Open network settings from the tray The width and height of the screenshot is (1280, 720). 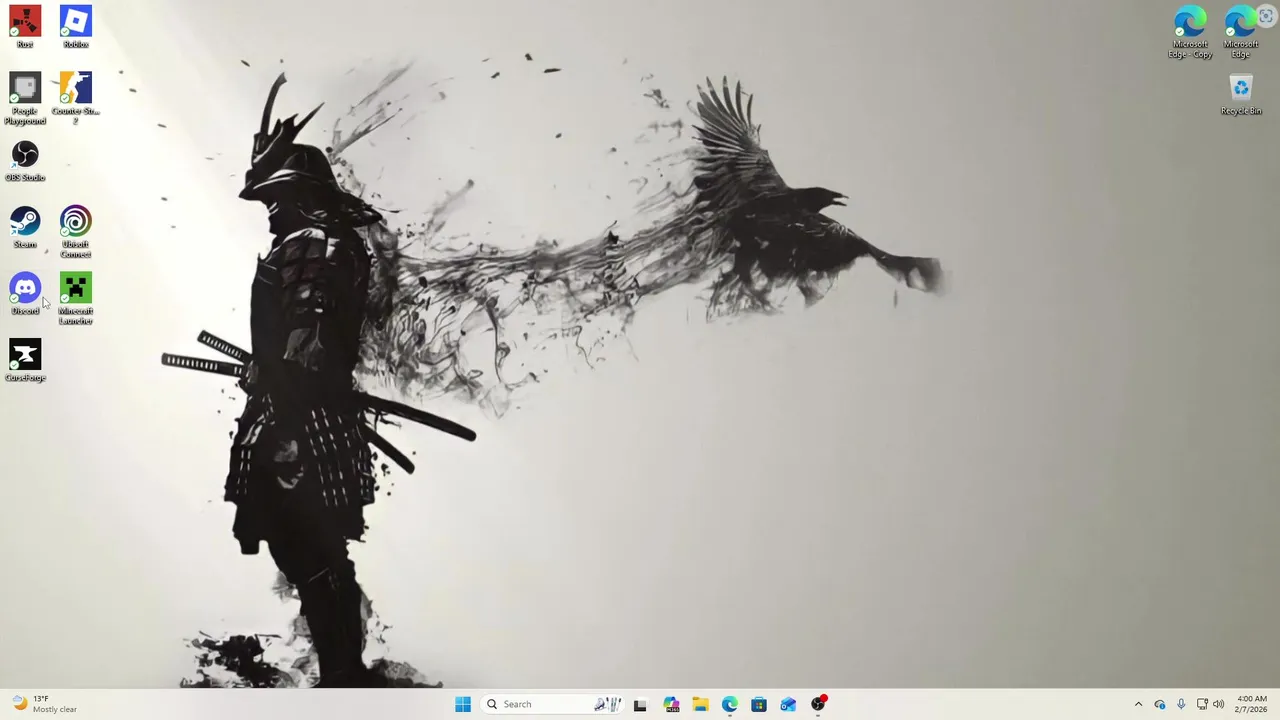coord(1202,704)
